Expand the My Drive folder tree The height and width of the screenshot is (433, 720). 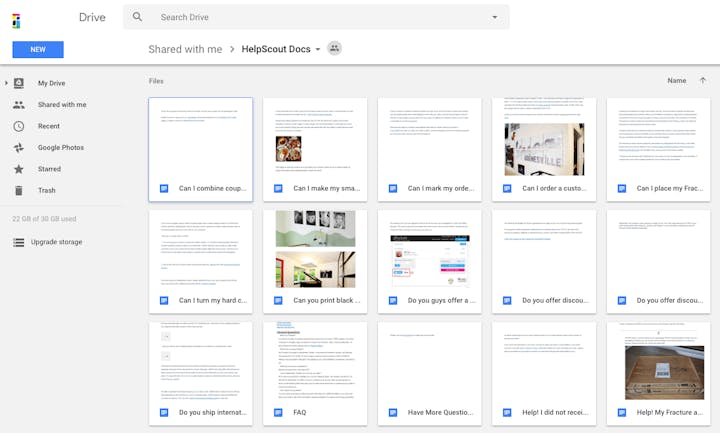coord(6,83)
